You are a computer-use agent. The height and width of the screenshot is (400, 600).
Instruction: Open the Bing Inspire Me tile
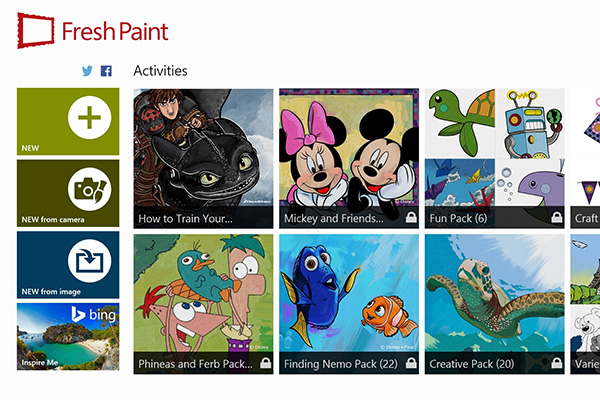pyautogui.click(x=68, y=336)
